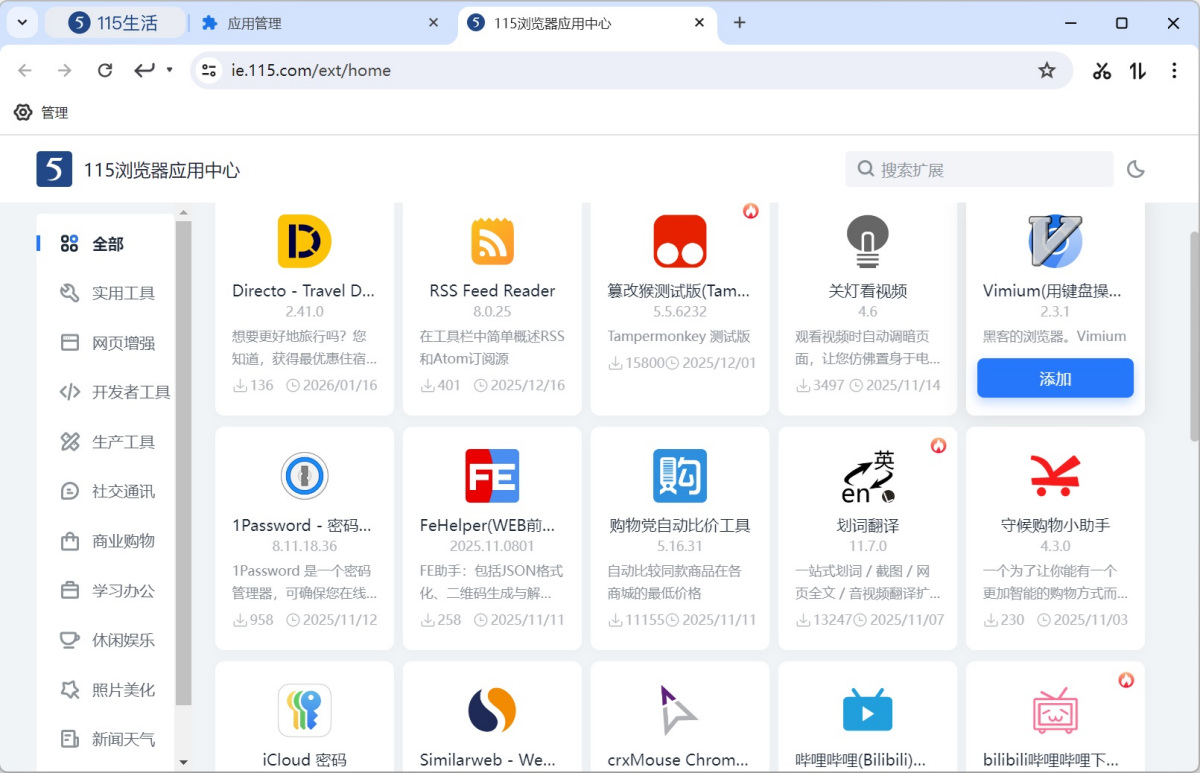Toggle dark mode moon icon
Viewport: 1200px width, 773px height.
click(1135, 170)
